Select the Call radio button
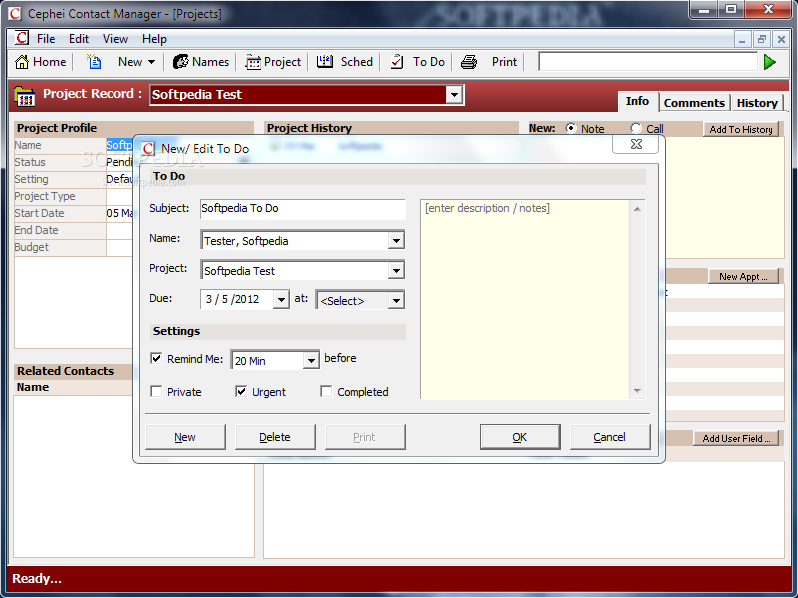This screenshot has width=798, height=598. click(x=636, y=128)
